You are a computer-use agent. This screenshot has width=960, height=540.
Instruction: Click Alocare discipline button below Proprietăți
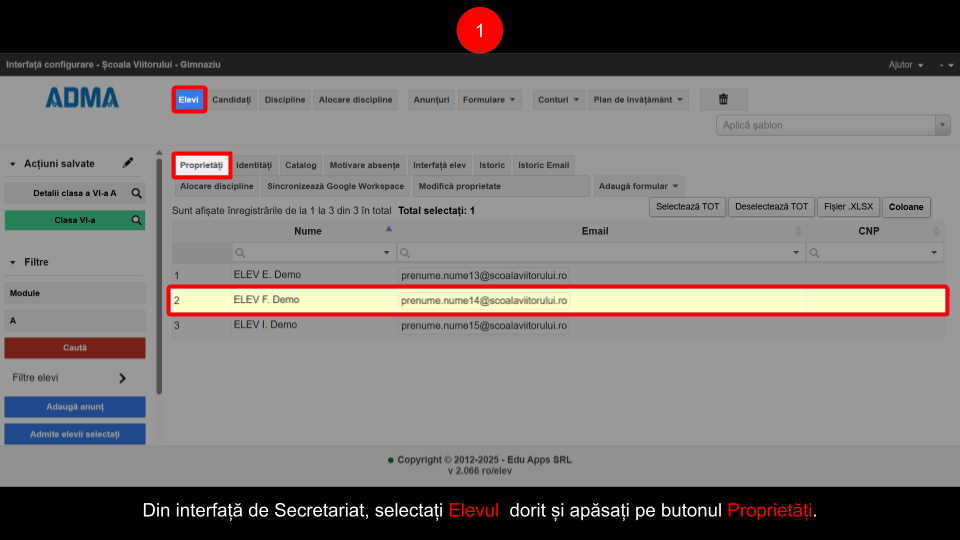(217, 186)
